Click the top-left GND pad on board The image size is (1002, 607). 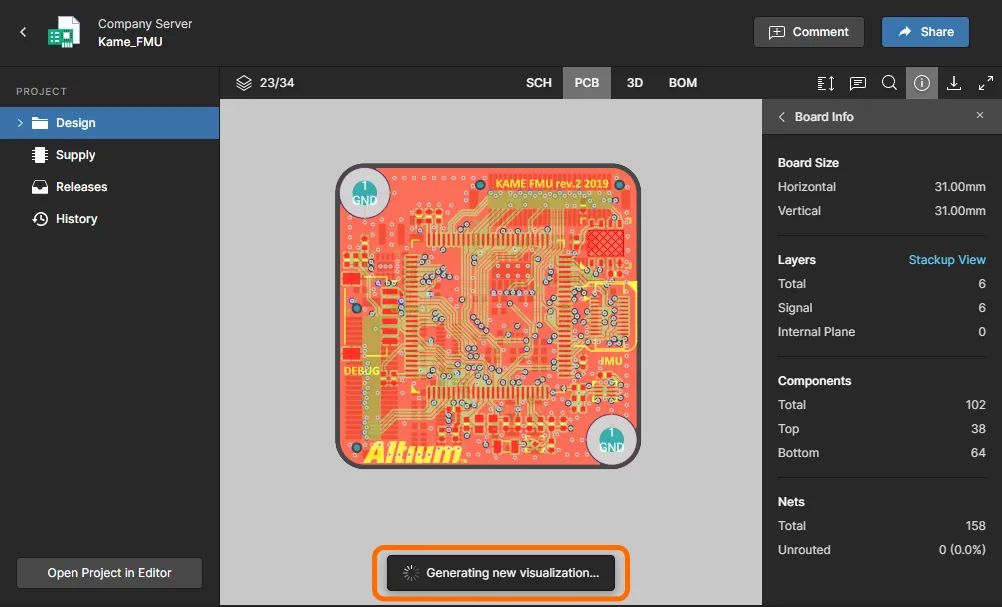pyautogui.click(x=364, y=194)
